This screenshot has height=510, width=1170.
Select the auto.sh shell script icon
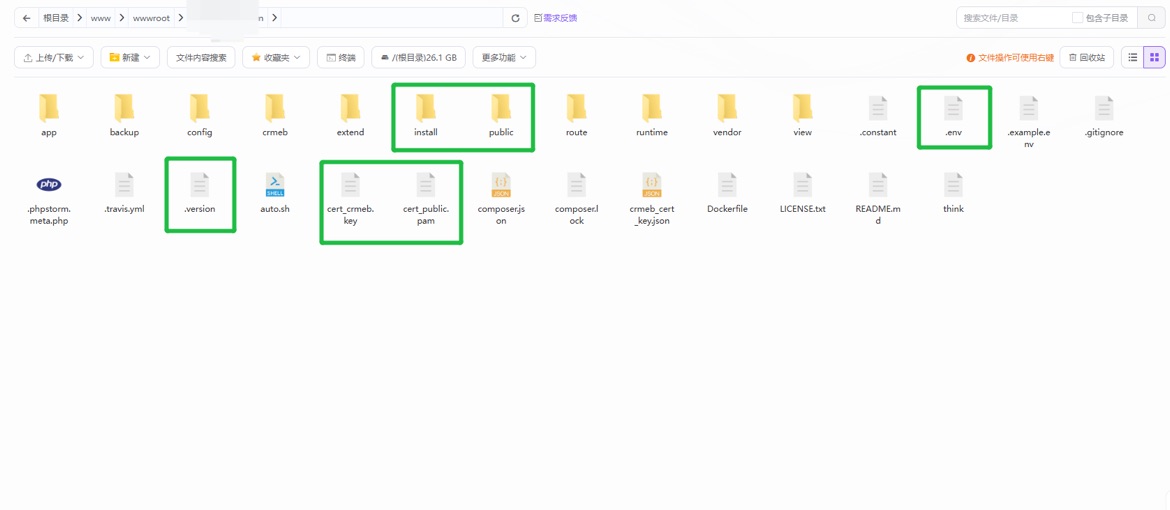275,184
